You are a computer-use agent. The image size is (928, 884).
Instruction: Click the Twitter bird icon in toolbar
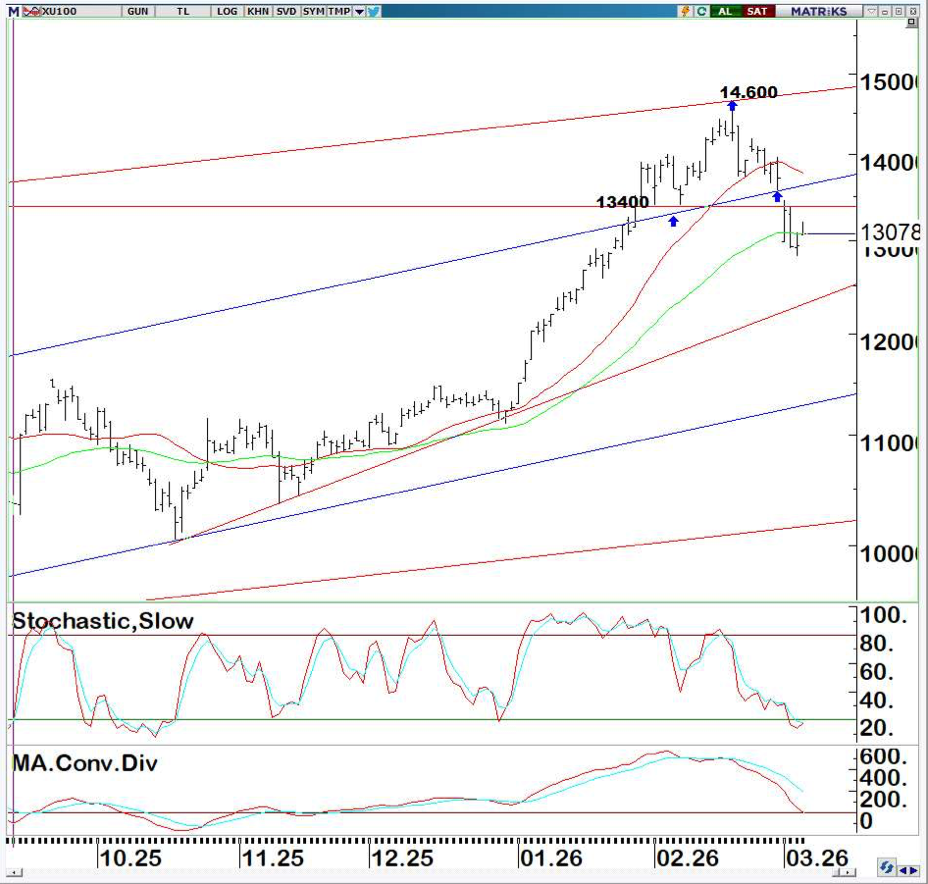pos(373,11)
